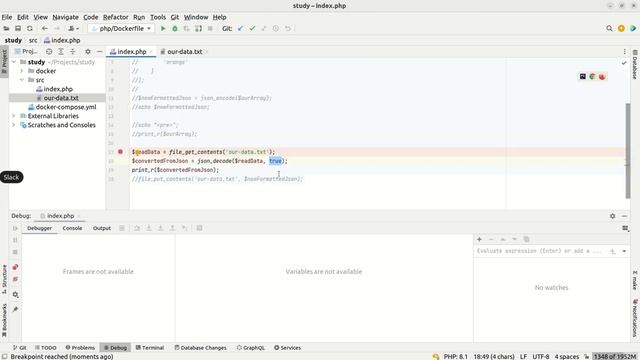The image size is (640, 360).
Task: Rollback changes with the undo arrow icon
Action: tap(288, 29)
